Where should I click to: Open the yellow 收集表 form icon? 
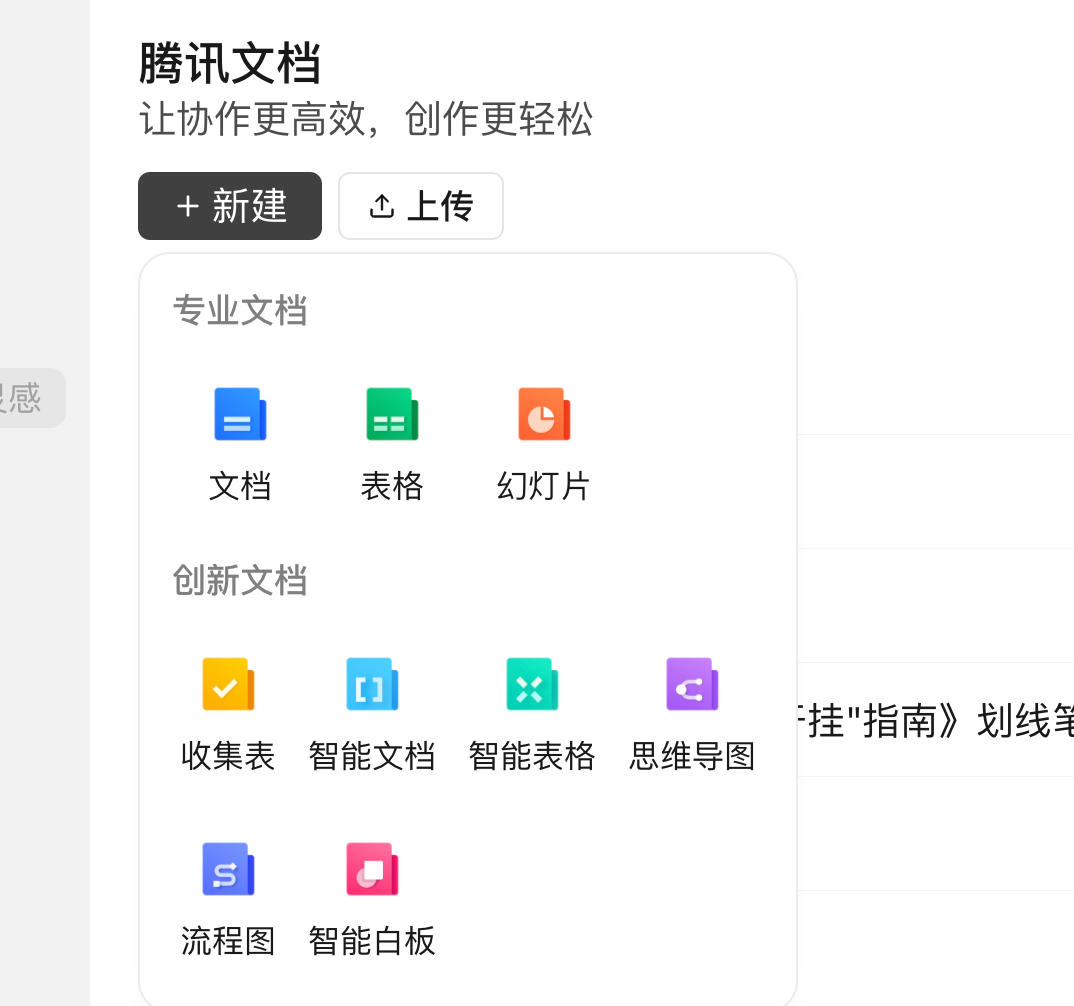(x=228, y=684)
